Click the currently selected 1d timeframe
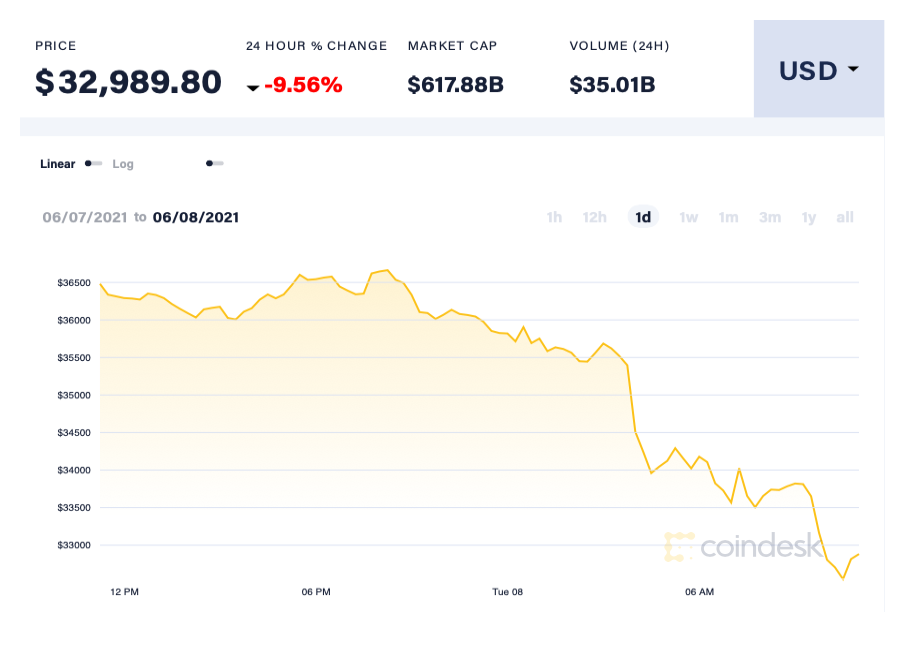Screen dimensions: 905x672 [x=643, y=217]
